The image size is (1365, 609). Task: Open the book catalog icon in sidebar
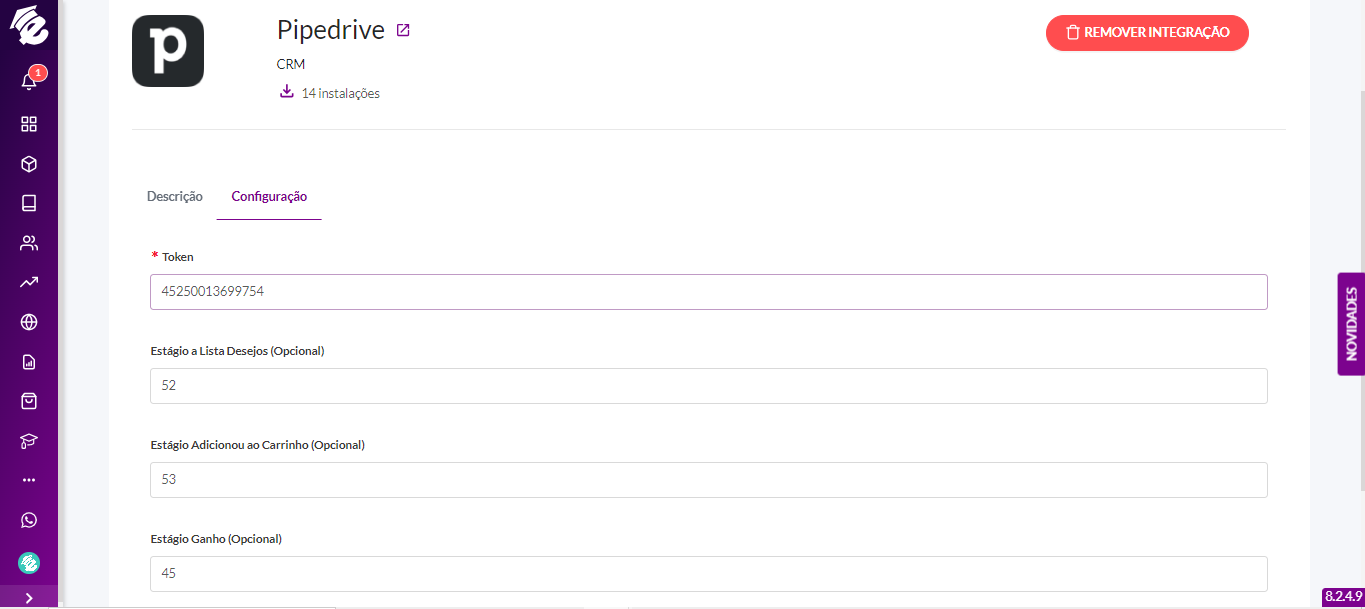tap(29, 203)
